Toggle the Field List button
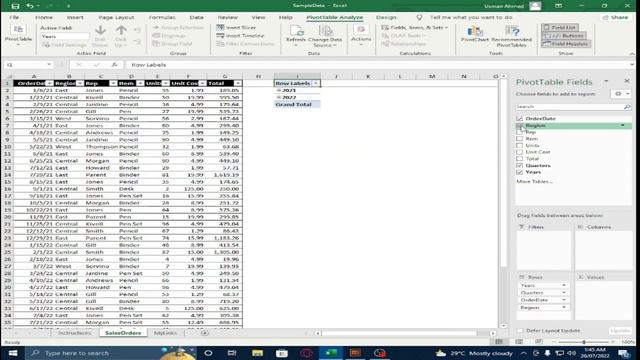Viewport: 640px width, 360px height. [560, 27]
